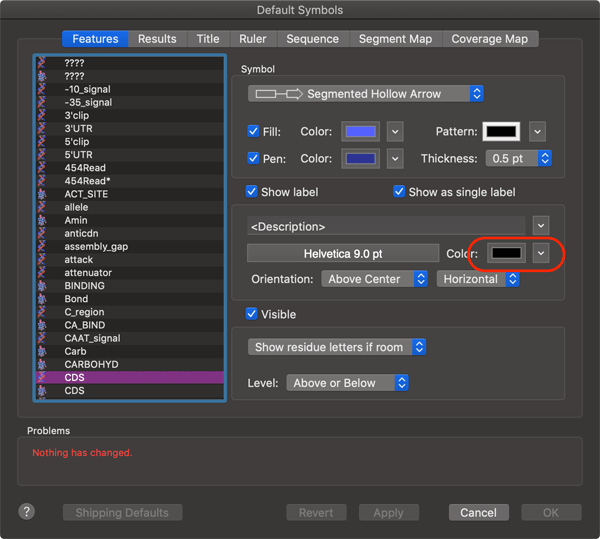
Task: Click the DNA icon beside 3'UTR
Action: (41, 129)
